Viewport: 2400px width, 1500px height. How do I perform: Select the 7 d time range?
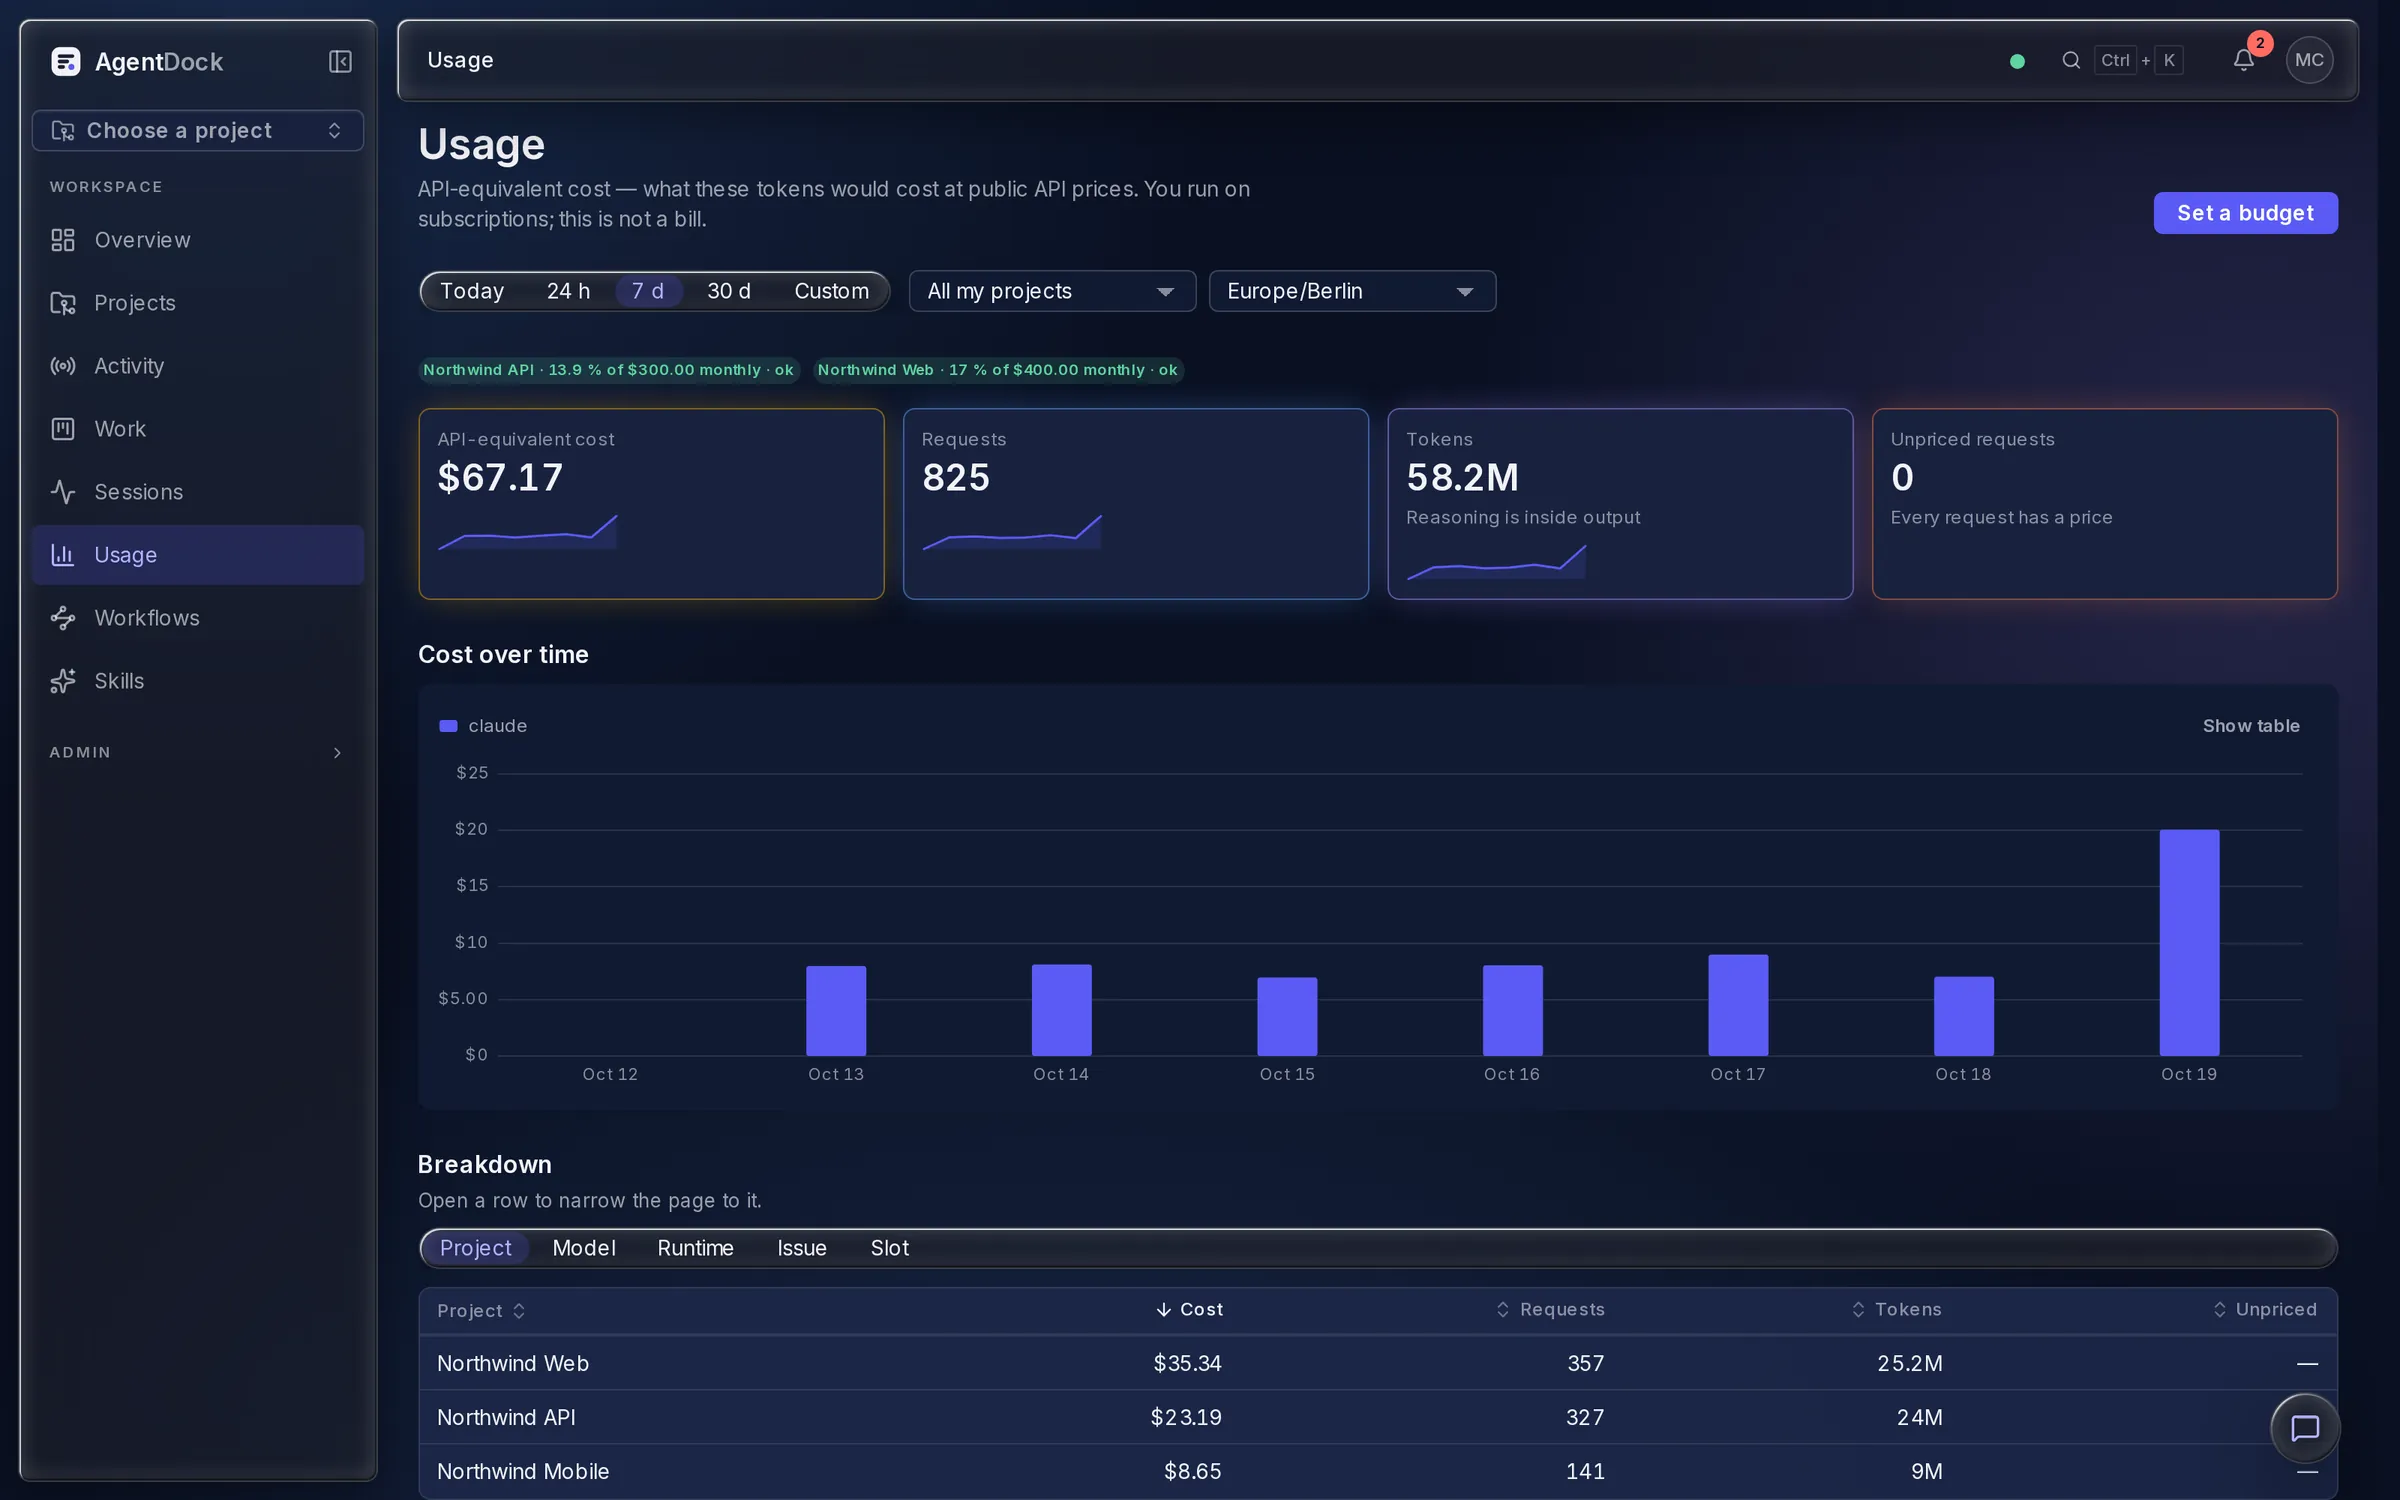tap(648, 291)
